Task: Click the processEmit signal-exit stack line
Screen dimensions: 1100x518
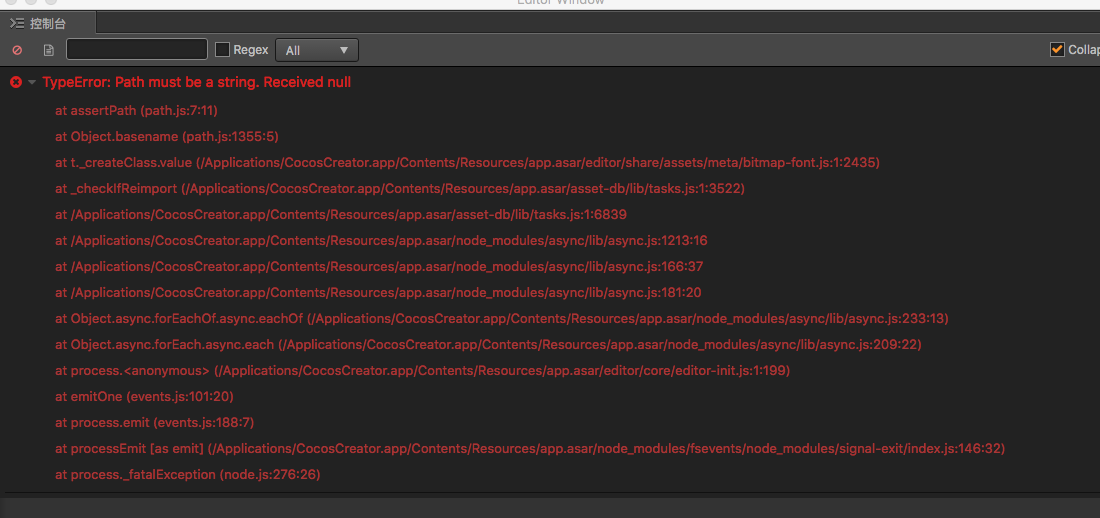Action: [x=529, y=448]
